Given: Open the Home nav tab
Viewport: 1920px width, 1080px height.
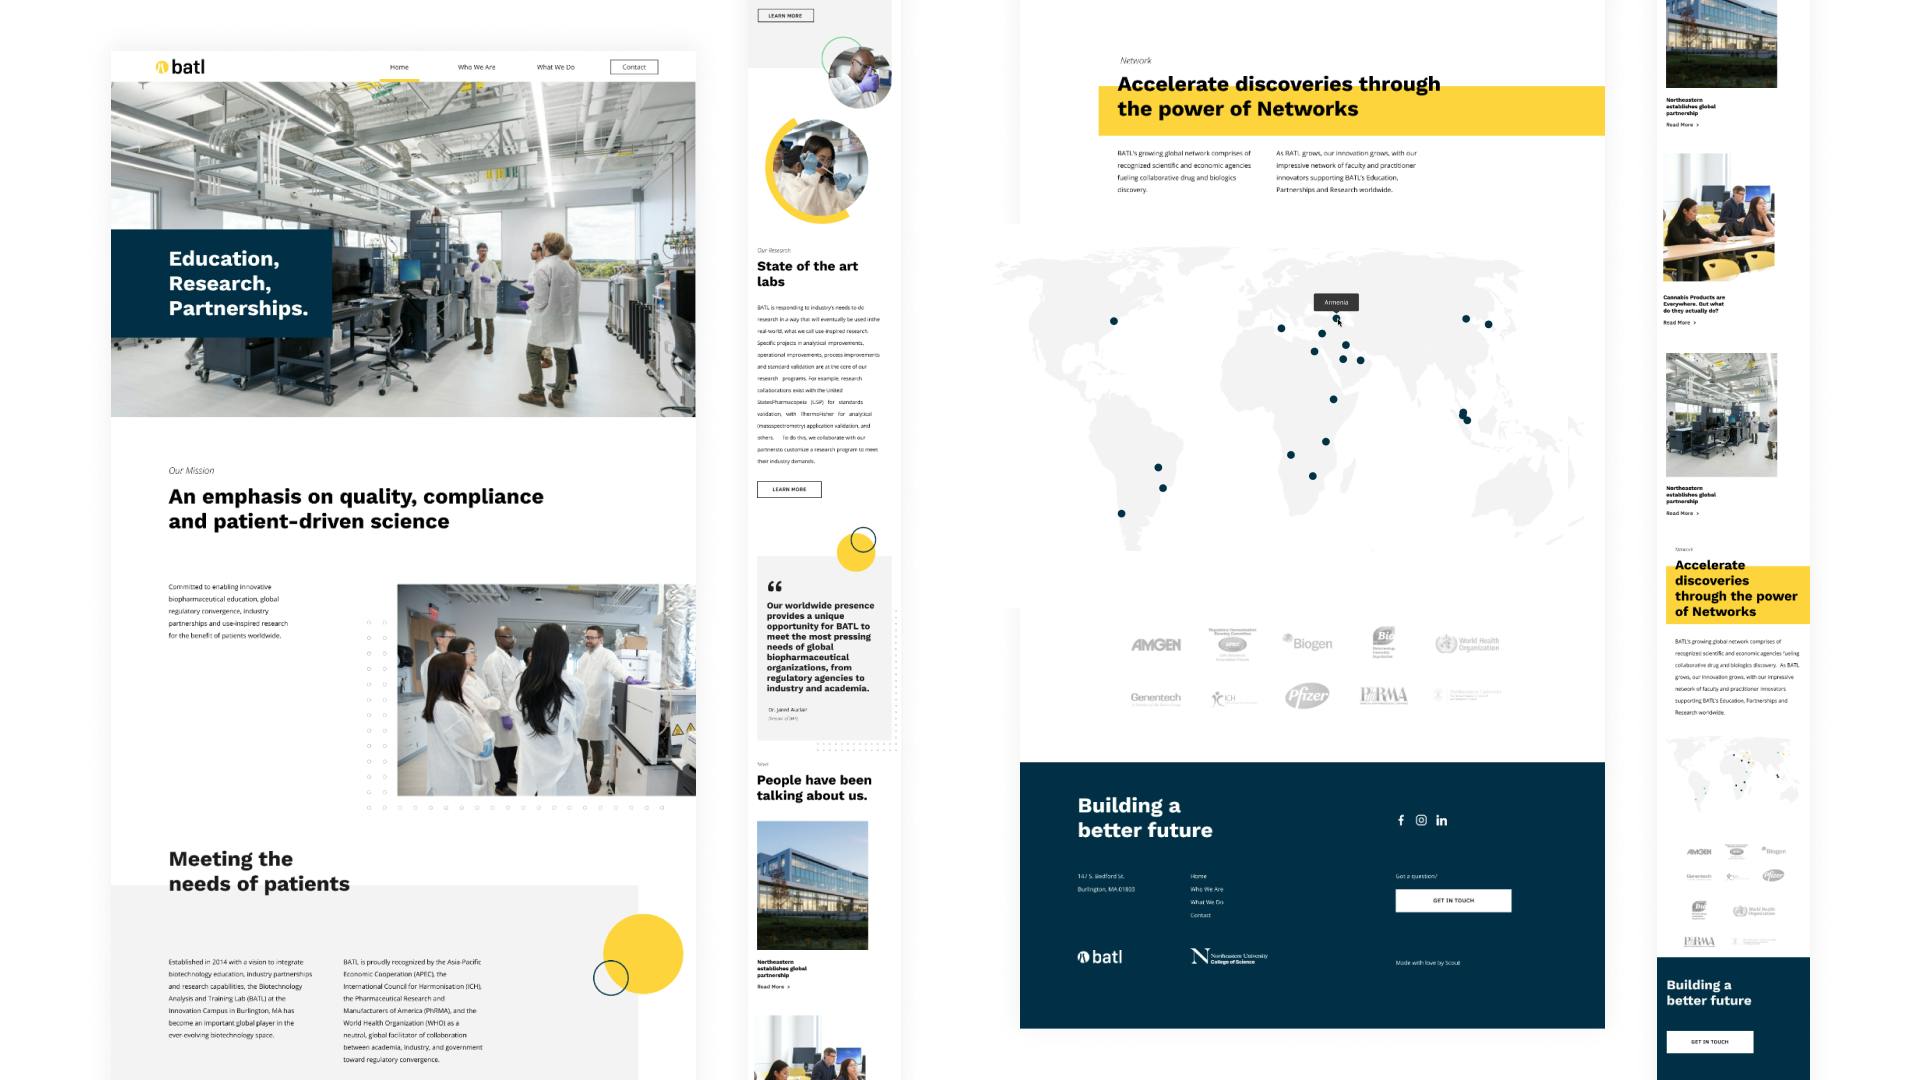Looking at the screenshot, I should pos(399,67).
